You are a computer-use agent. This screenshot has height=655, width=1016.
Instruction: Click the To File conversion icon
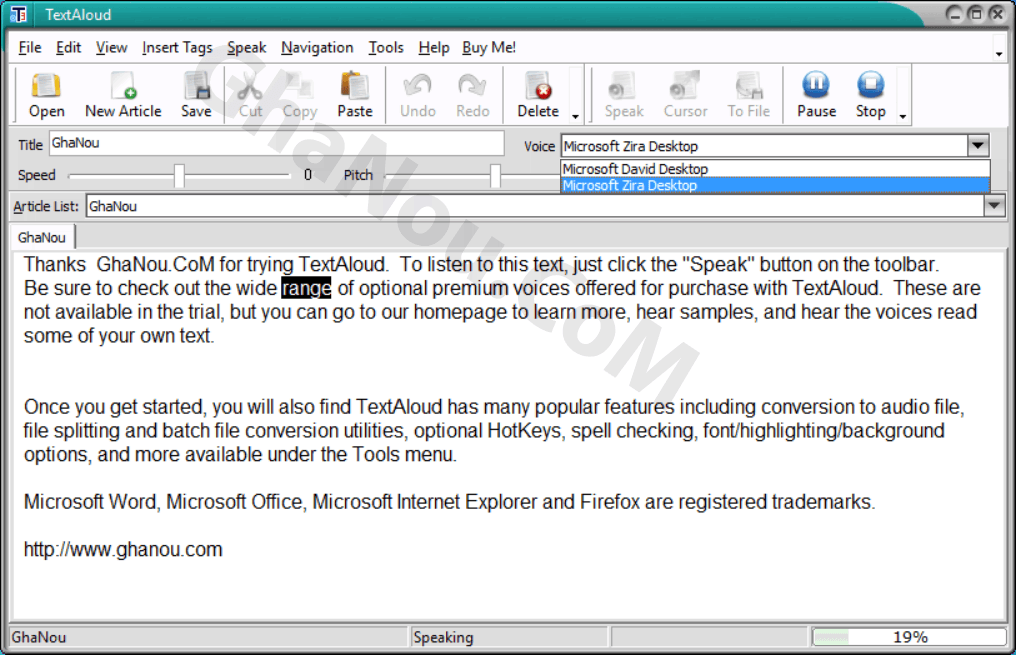click(748, 95)
